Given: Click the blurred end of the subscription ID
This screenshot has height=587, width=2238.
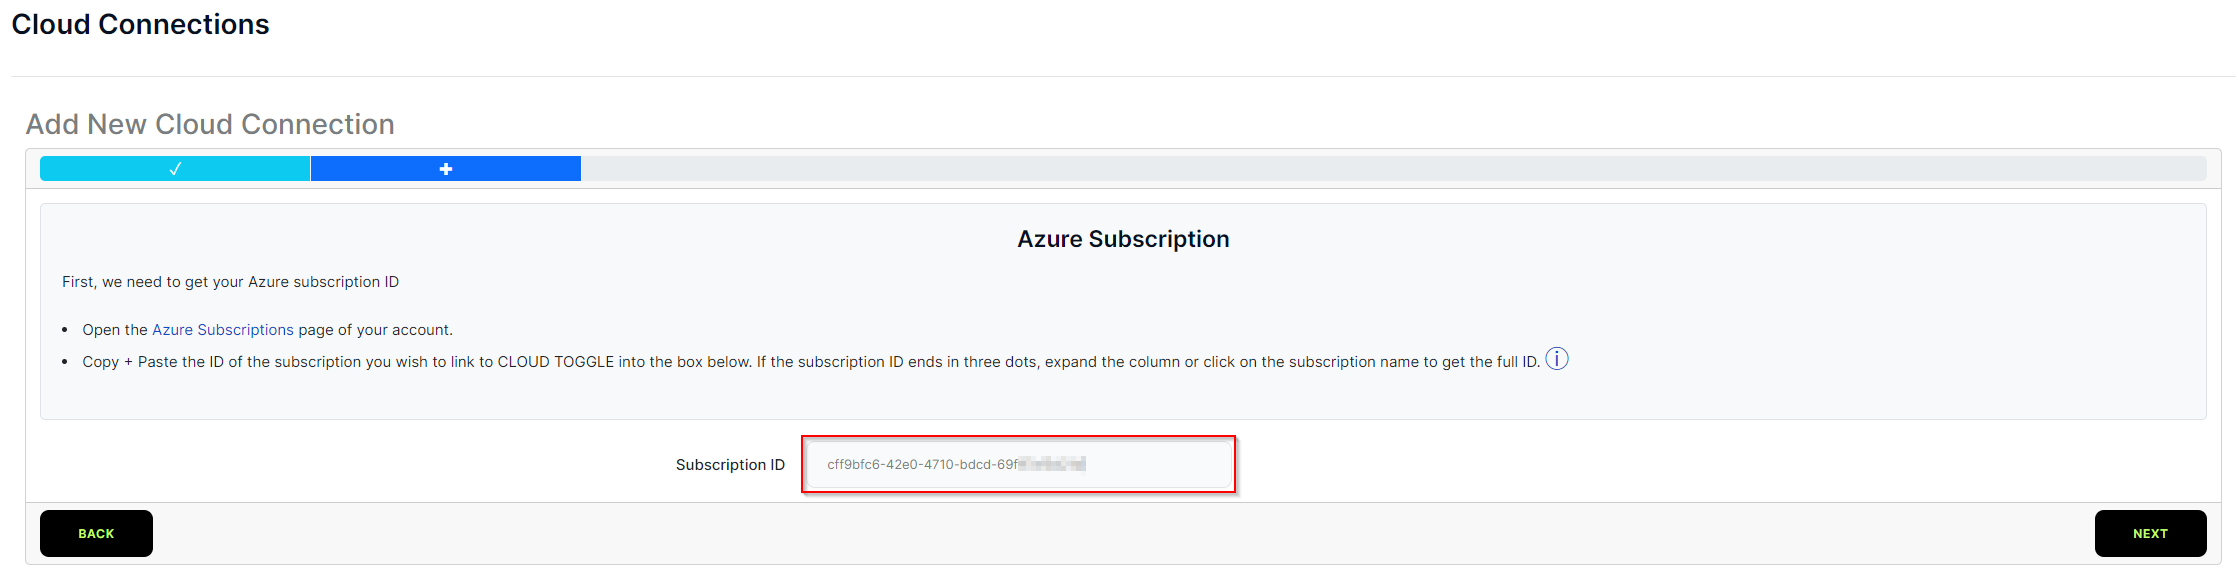Looking at the screenshot, I should tap(1052, 464).
